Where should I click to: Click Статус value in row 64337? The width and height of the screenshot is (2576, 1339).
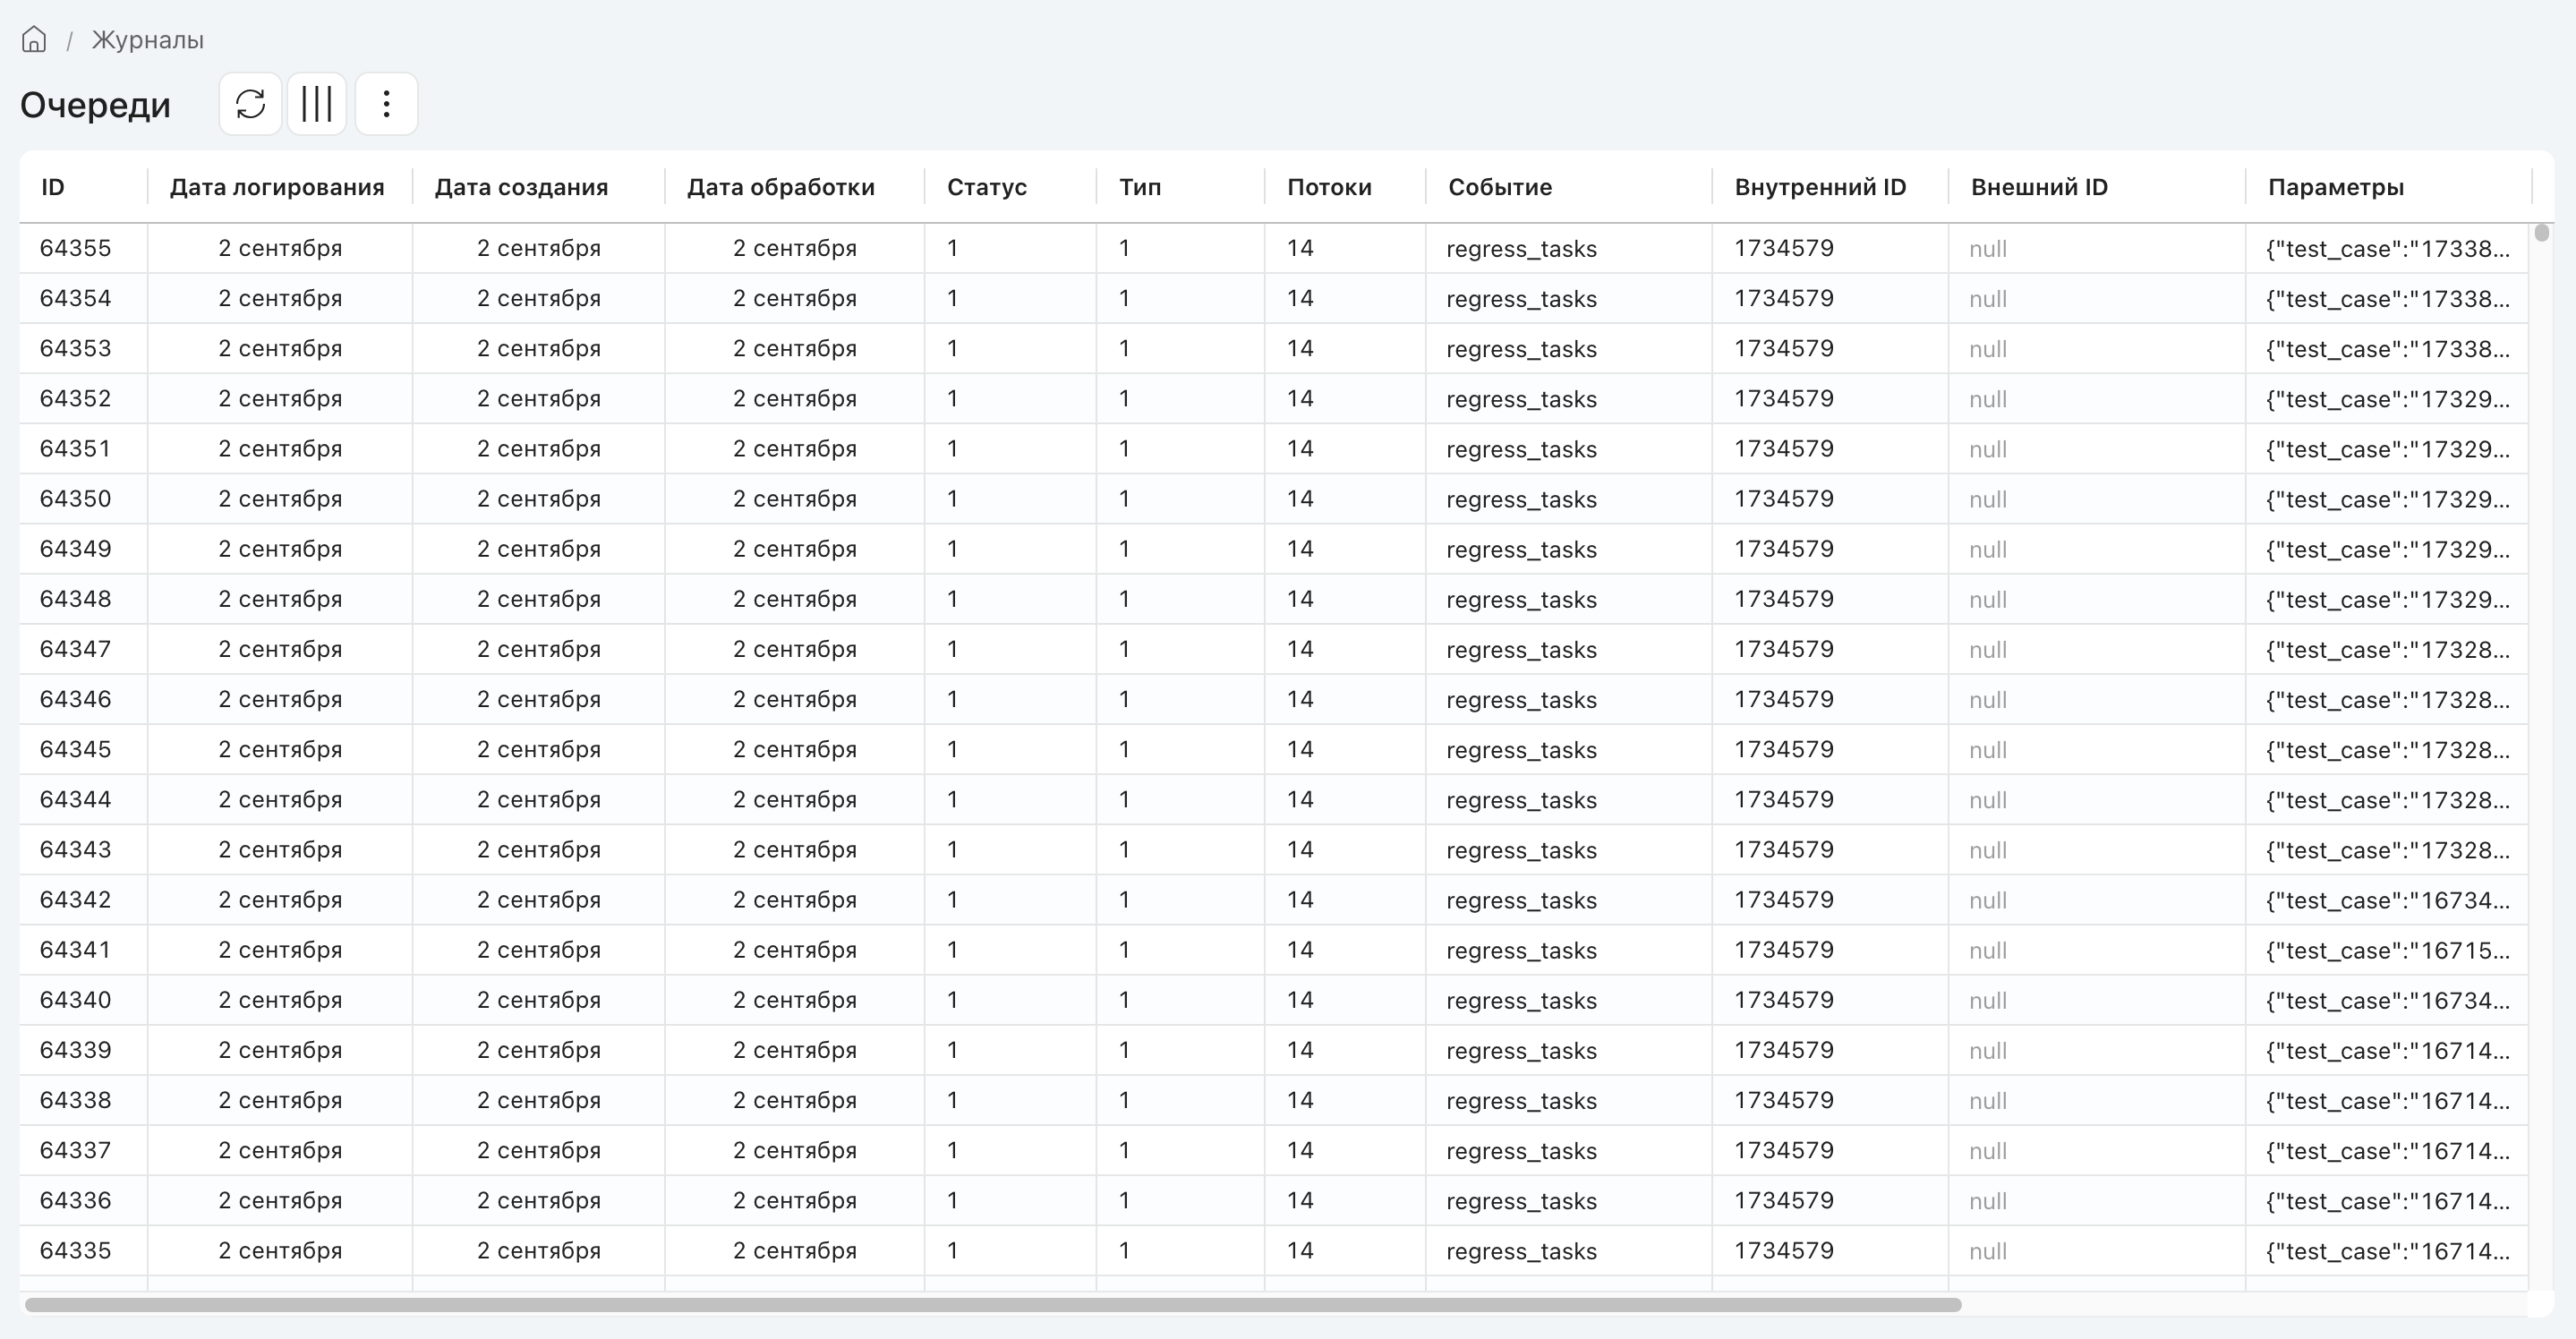(x=952, y=1150)
